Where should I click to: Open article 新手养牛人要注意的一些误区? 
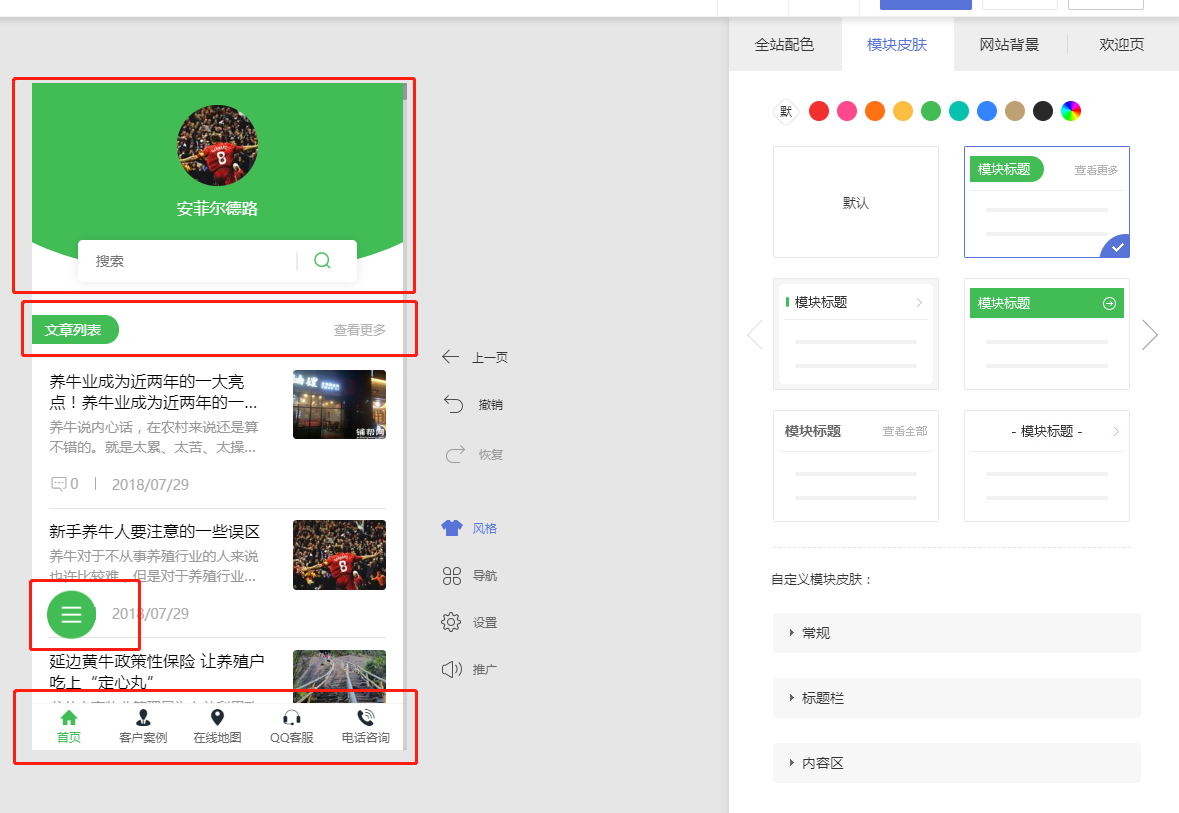click(154, 531)
